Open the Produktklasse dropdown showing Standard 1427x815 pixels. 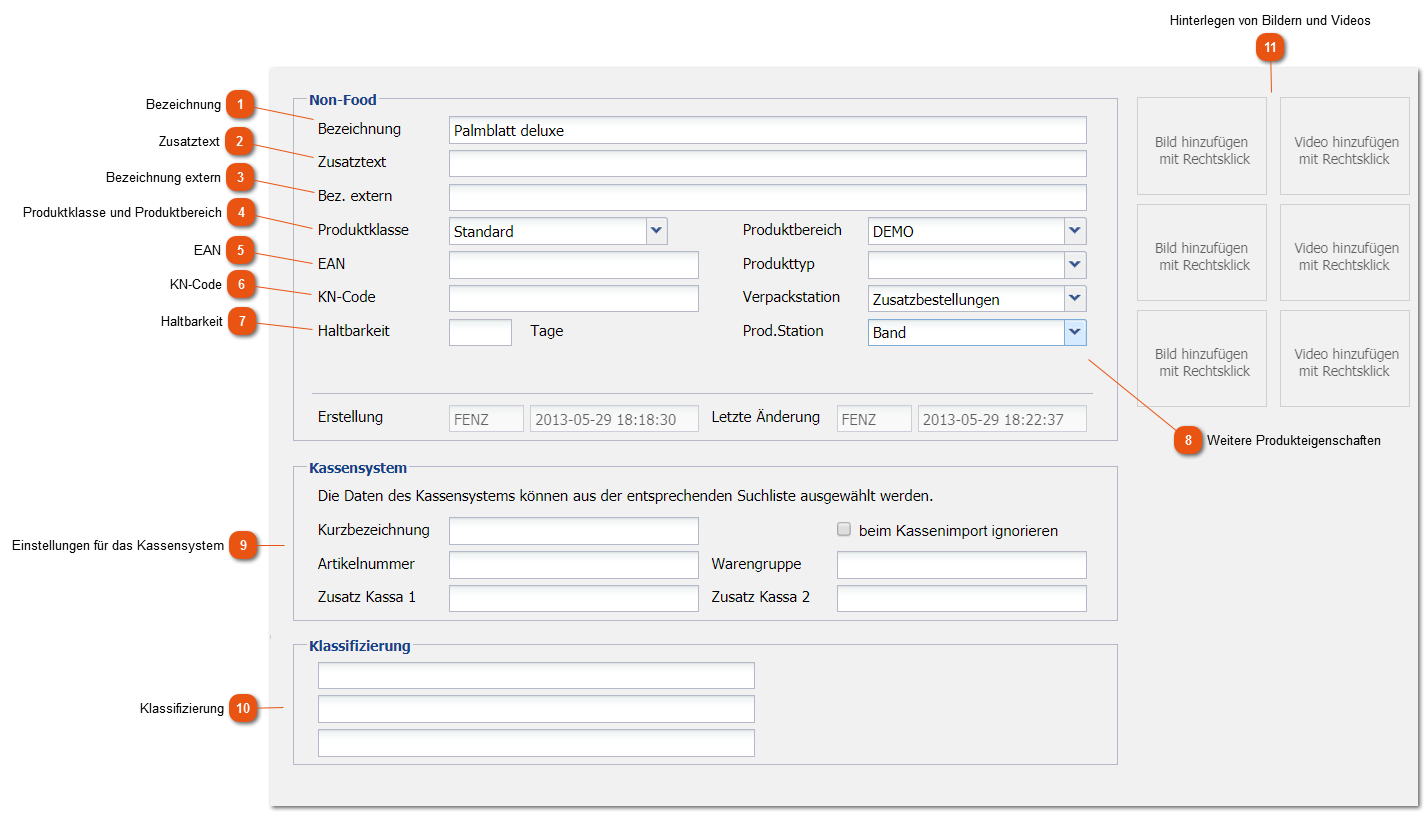coord(557,231)
